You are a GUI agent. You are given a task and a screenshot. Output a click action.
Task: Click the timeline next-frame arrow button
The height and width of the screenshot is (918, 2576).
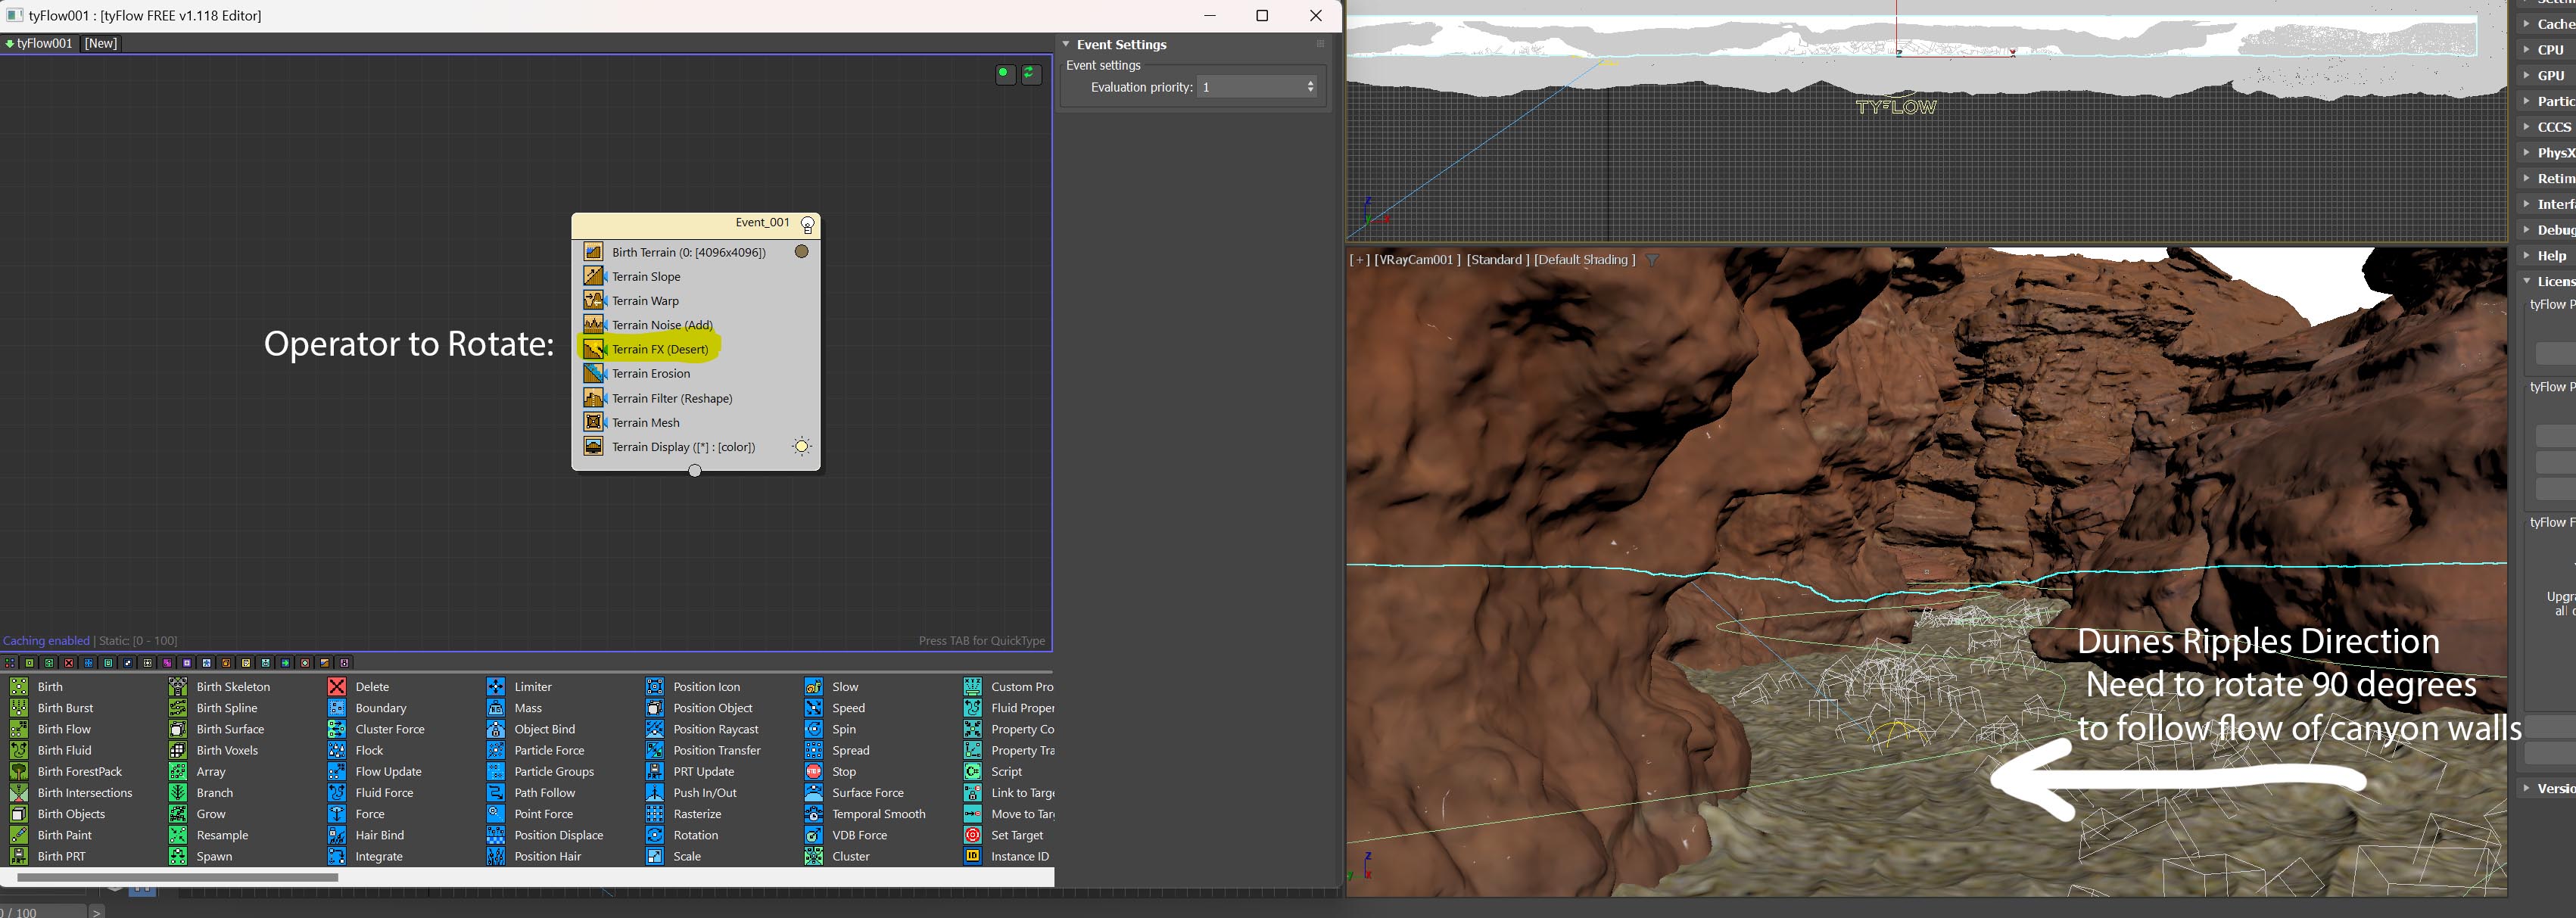96,912
